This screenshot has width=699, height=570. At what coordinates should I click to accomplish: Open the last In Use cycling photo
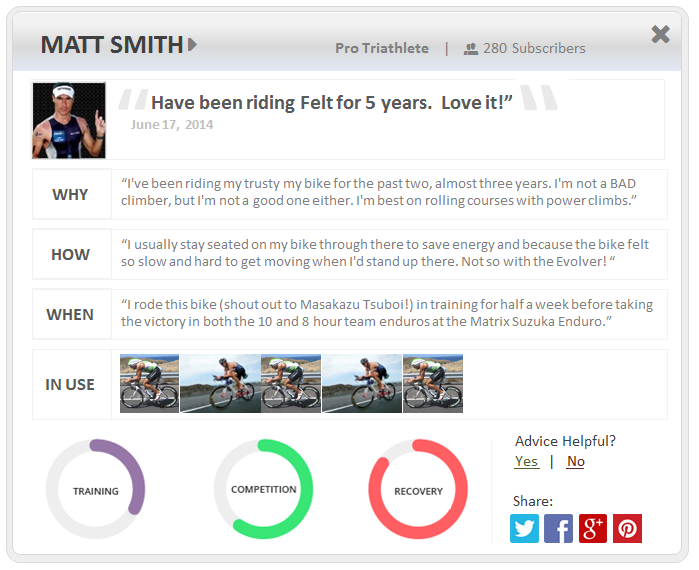432,383
